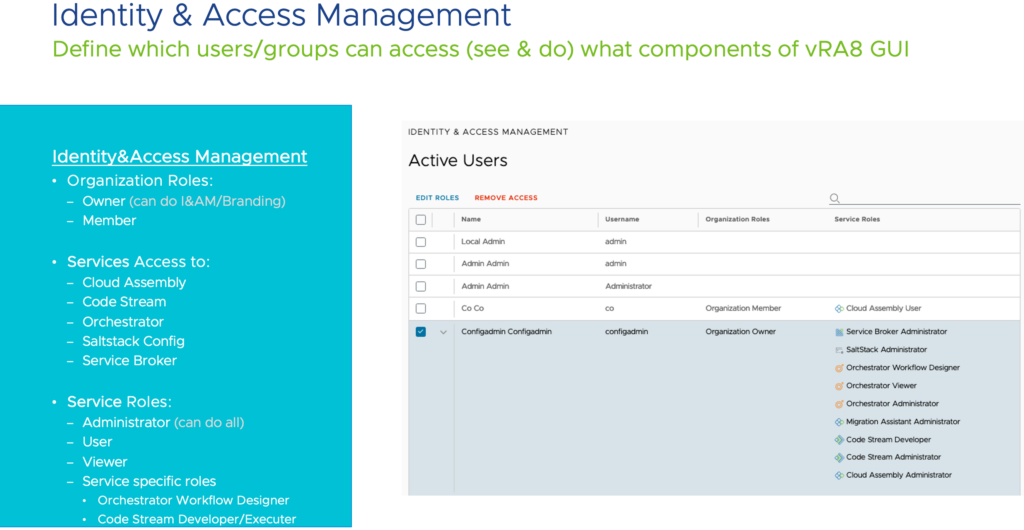1024x530 pixels.
Task: Click 'Service Broker Administrator' role text
Action: 897,332
